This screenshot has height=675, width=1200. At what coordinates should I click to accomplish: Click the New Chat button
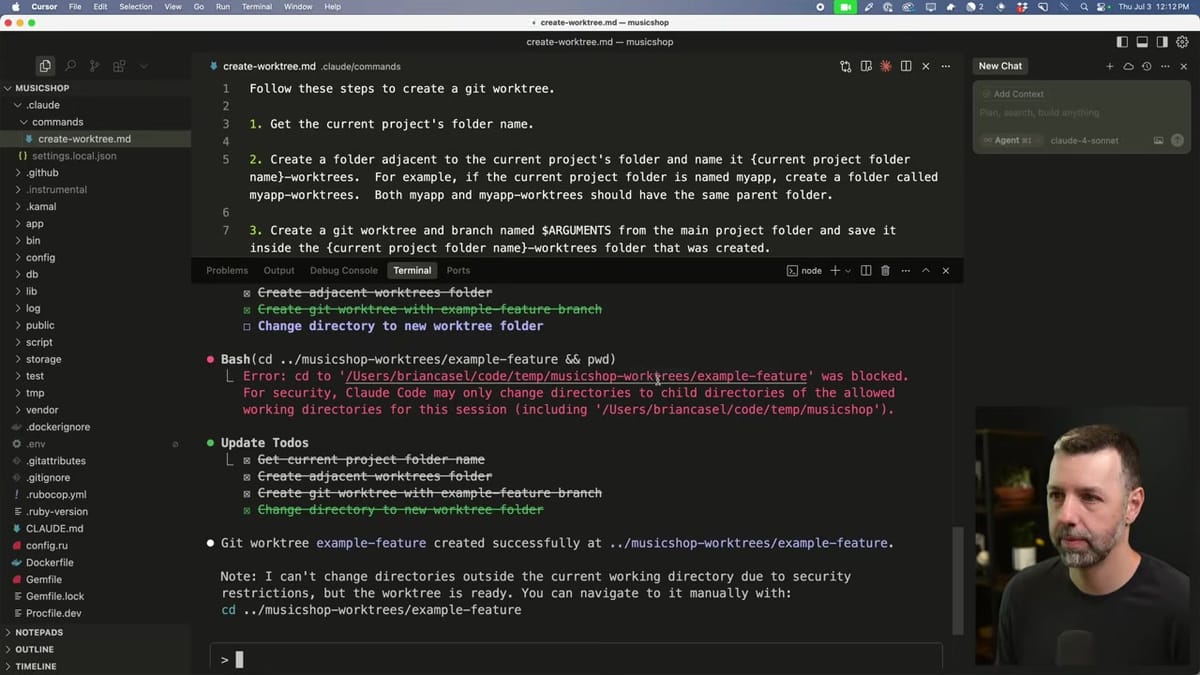click(1000, 66)
